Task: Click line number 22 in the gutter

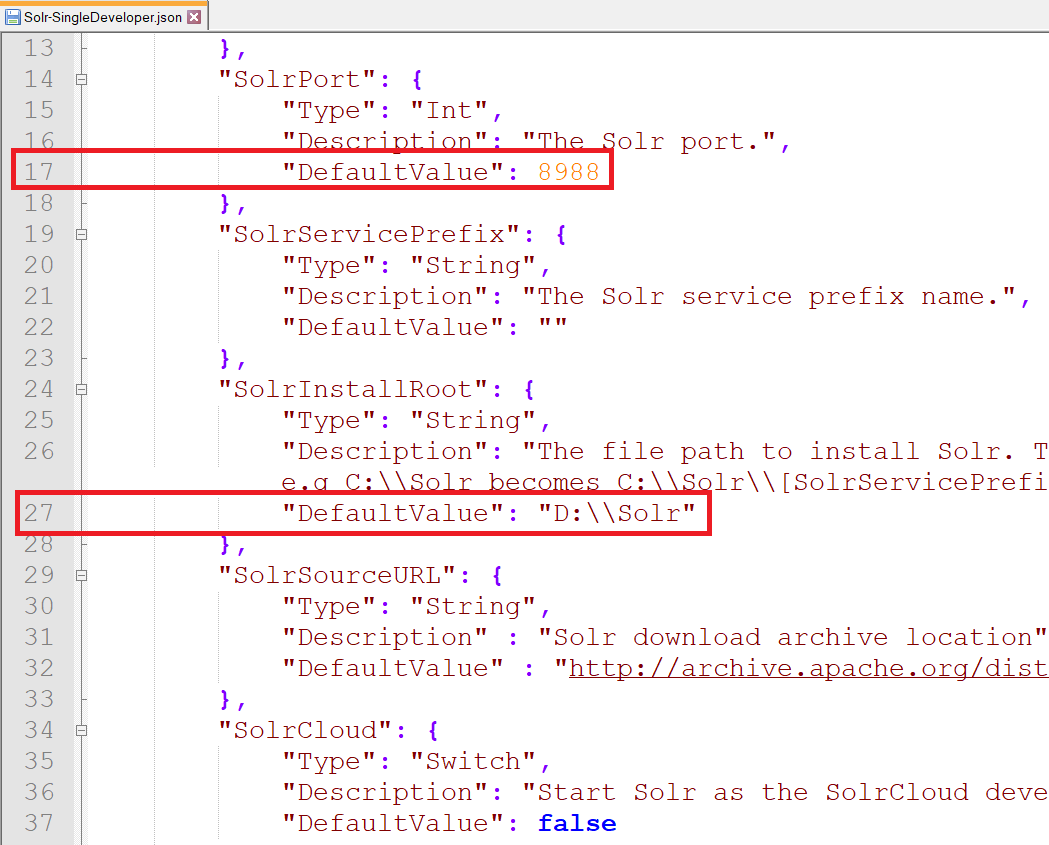Action: 39,327
